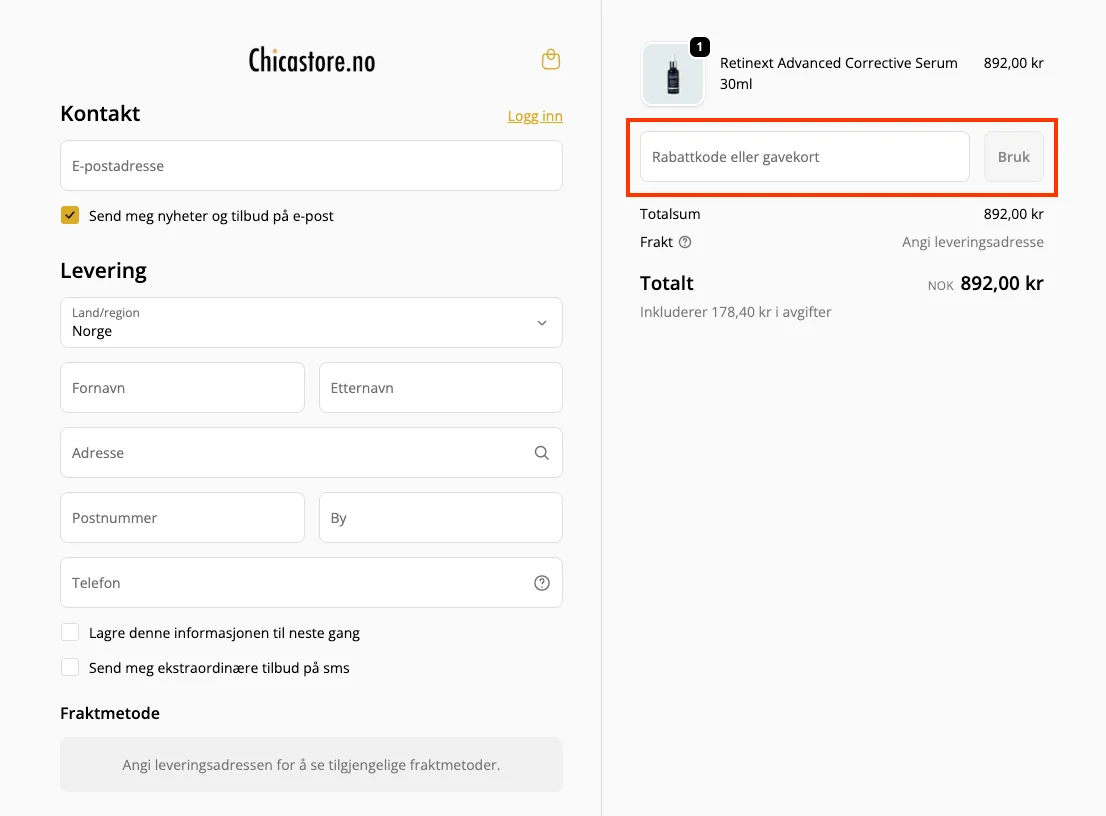Click the Levering heading
This screenshot has width=1106, height=816.
coord(104,271)
